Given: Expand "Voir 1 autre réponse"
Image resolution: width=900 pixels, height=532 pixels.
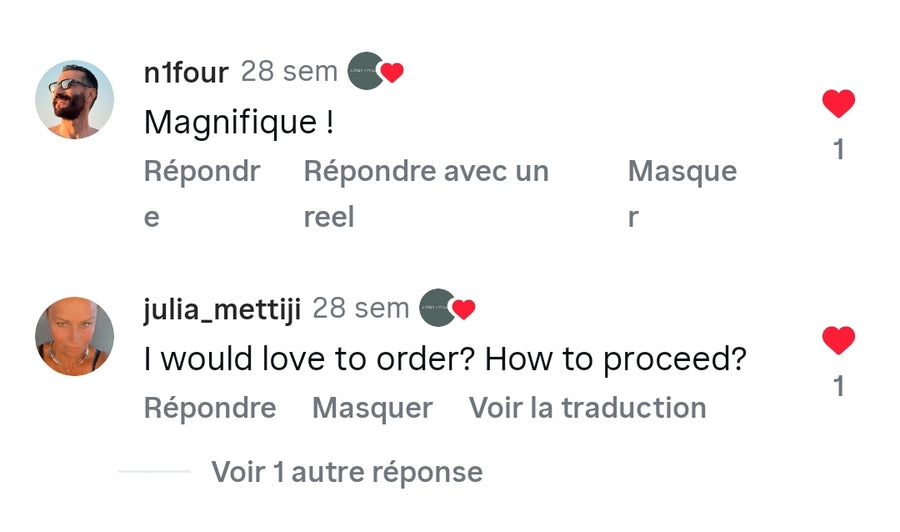Looking at the screenshot, I should 346,472.
